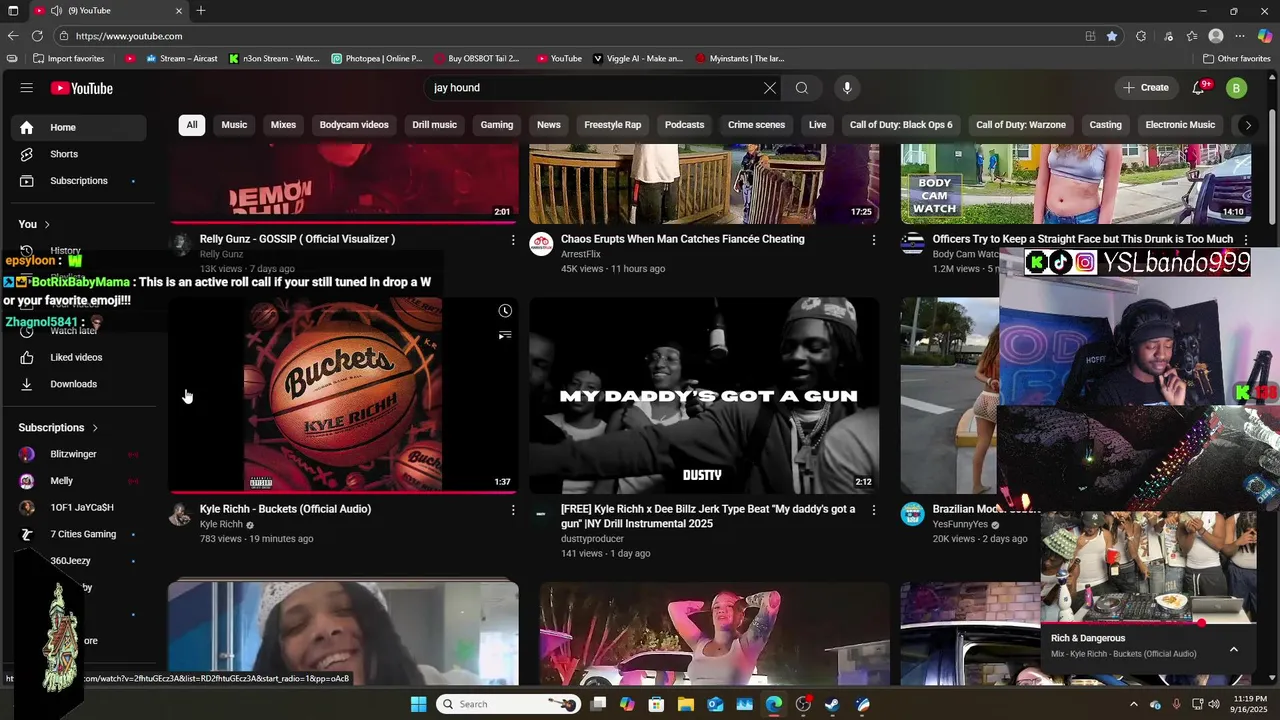Clear the search box with X icon
1280x720 pixels.
[769, 88]
